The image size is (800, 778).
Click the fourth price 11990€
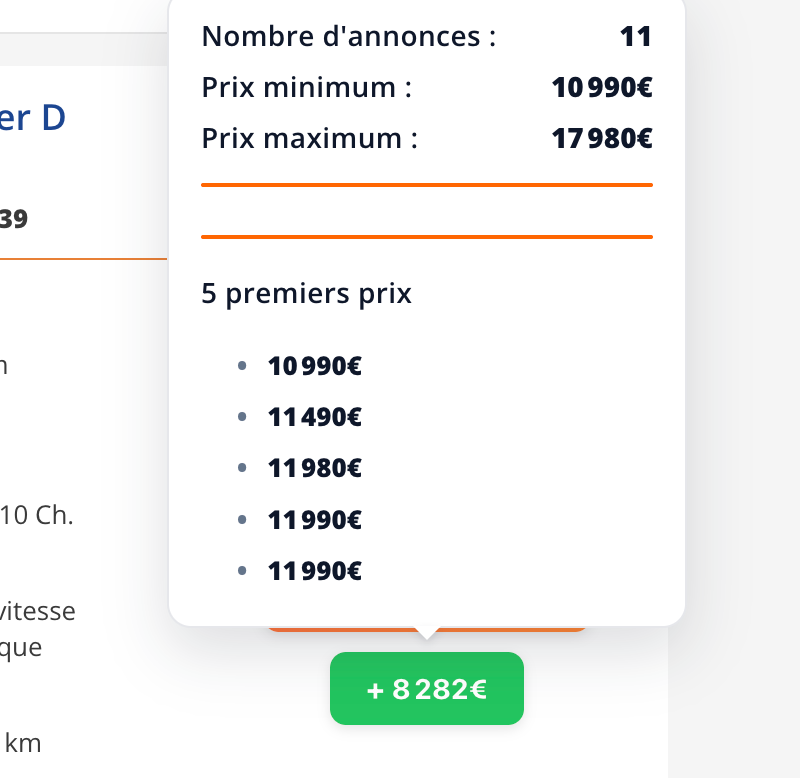coord(314,519)
